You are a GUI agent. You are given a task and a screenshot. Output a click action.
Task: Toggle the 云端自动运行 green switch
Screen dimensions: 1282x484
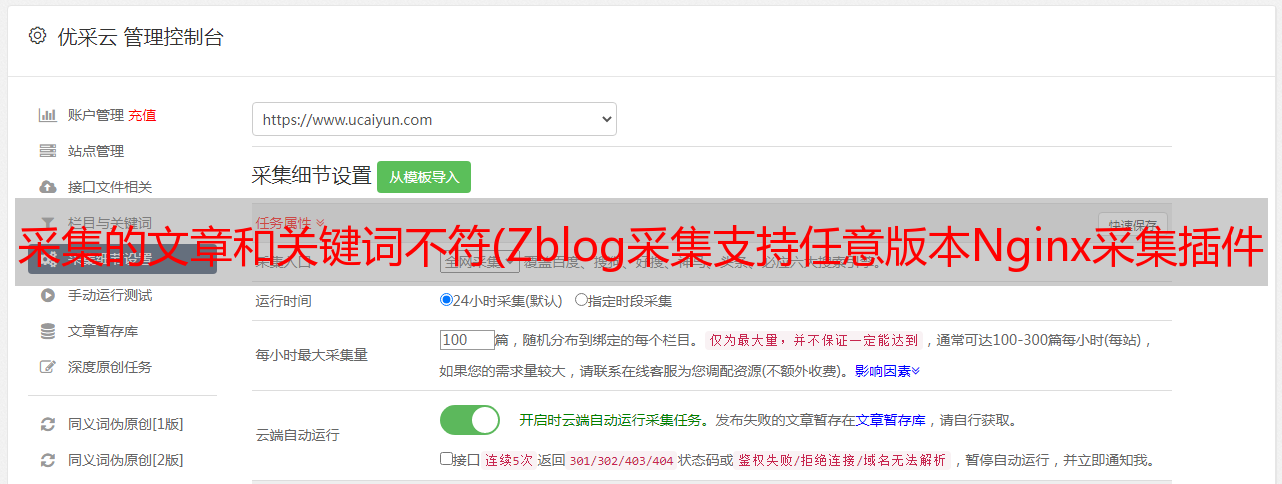470,420
